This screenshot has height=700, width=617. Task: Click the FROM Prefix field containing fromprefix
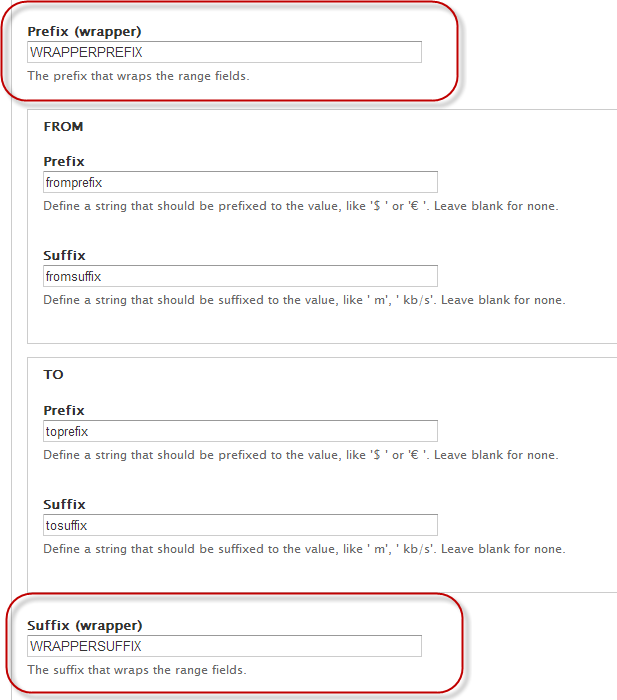tap(240, 182)
